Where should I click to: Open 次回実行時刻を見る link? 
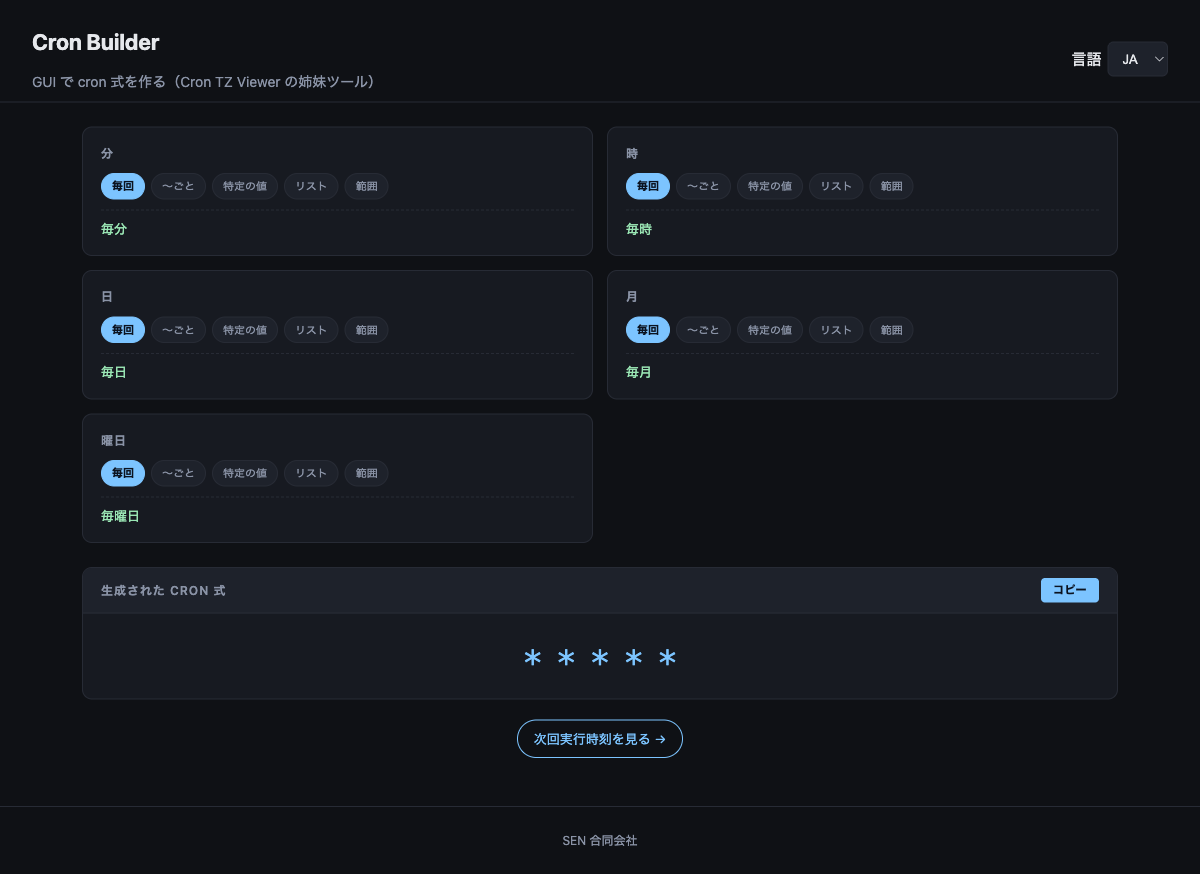click(600, 739)
